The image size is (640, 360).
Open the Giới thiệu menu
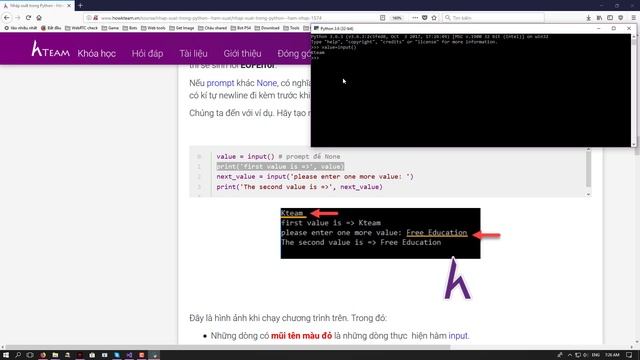242,53
